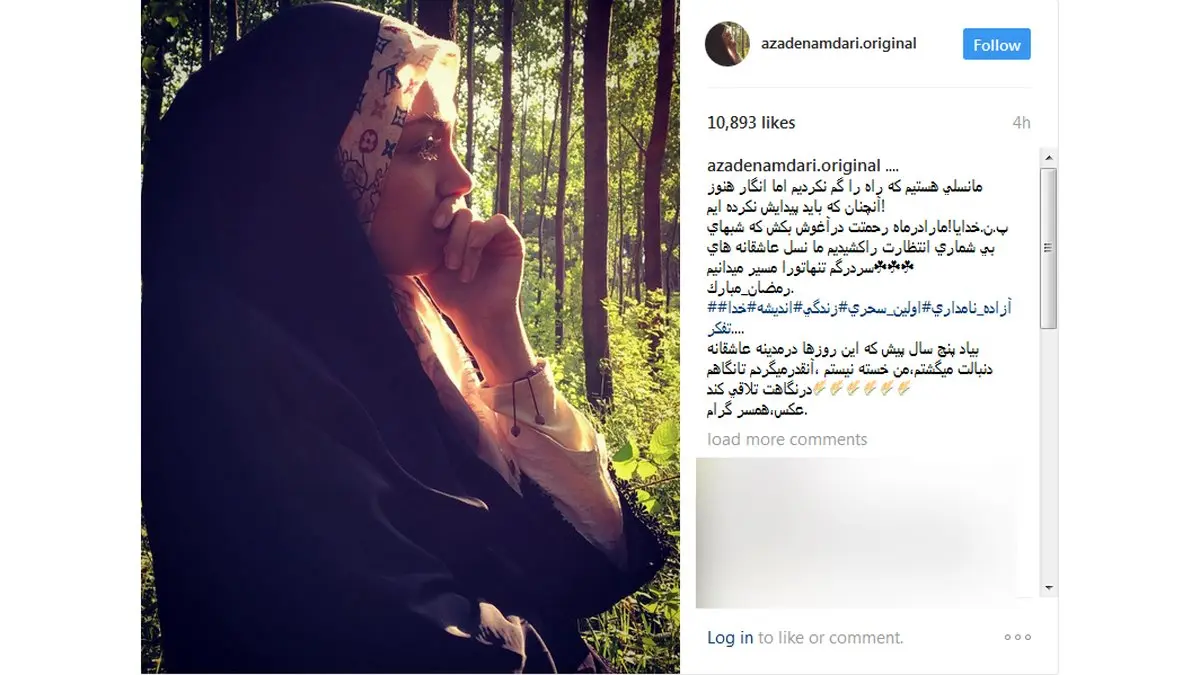1200x675 pixels.
Task: Click the main post photo
Action: 410,337
